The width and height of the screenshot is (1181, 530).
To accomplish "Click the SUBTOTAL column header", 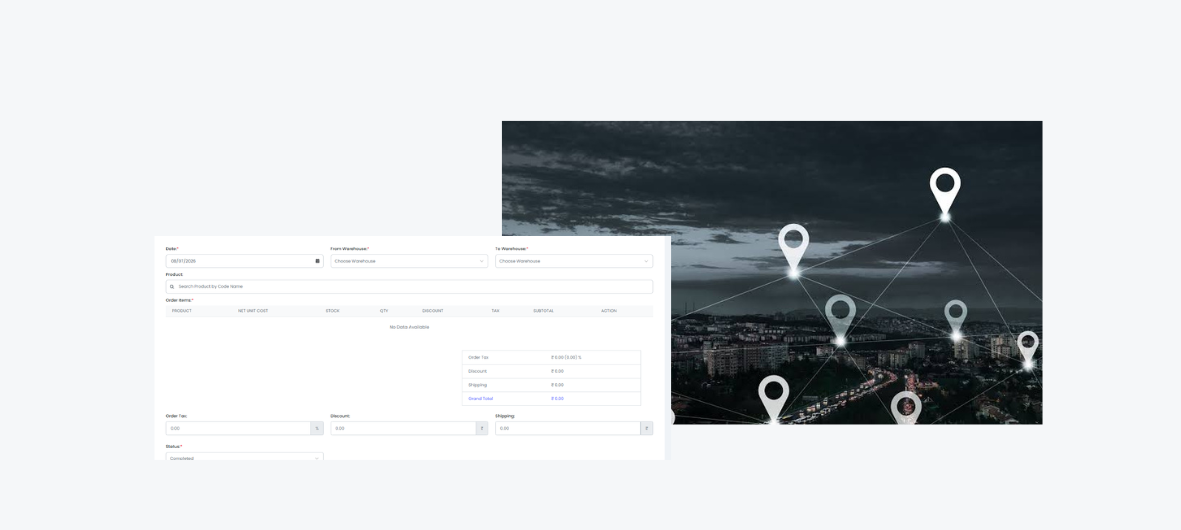I will pyautogui.click(x=543, y=311).
